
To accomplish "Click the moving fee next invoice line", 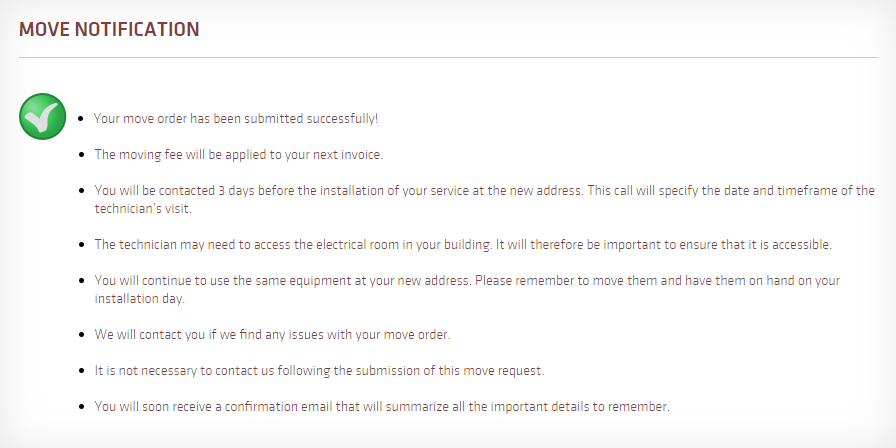I will click(x=239, y=155).
